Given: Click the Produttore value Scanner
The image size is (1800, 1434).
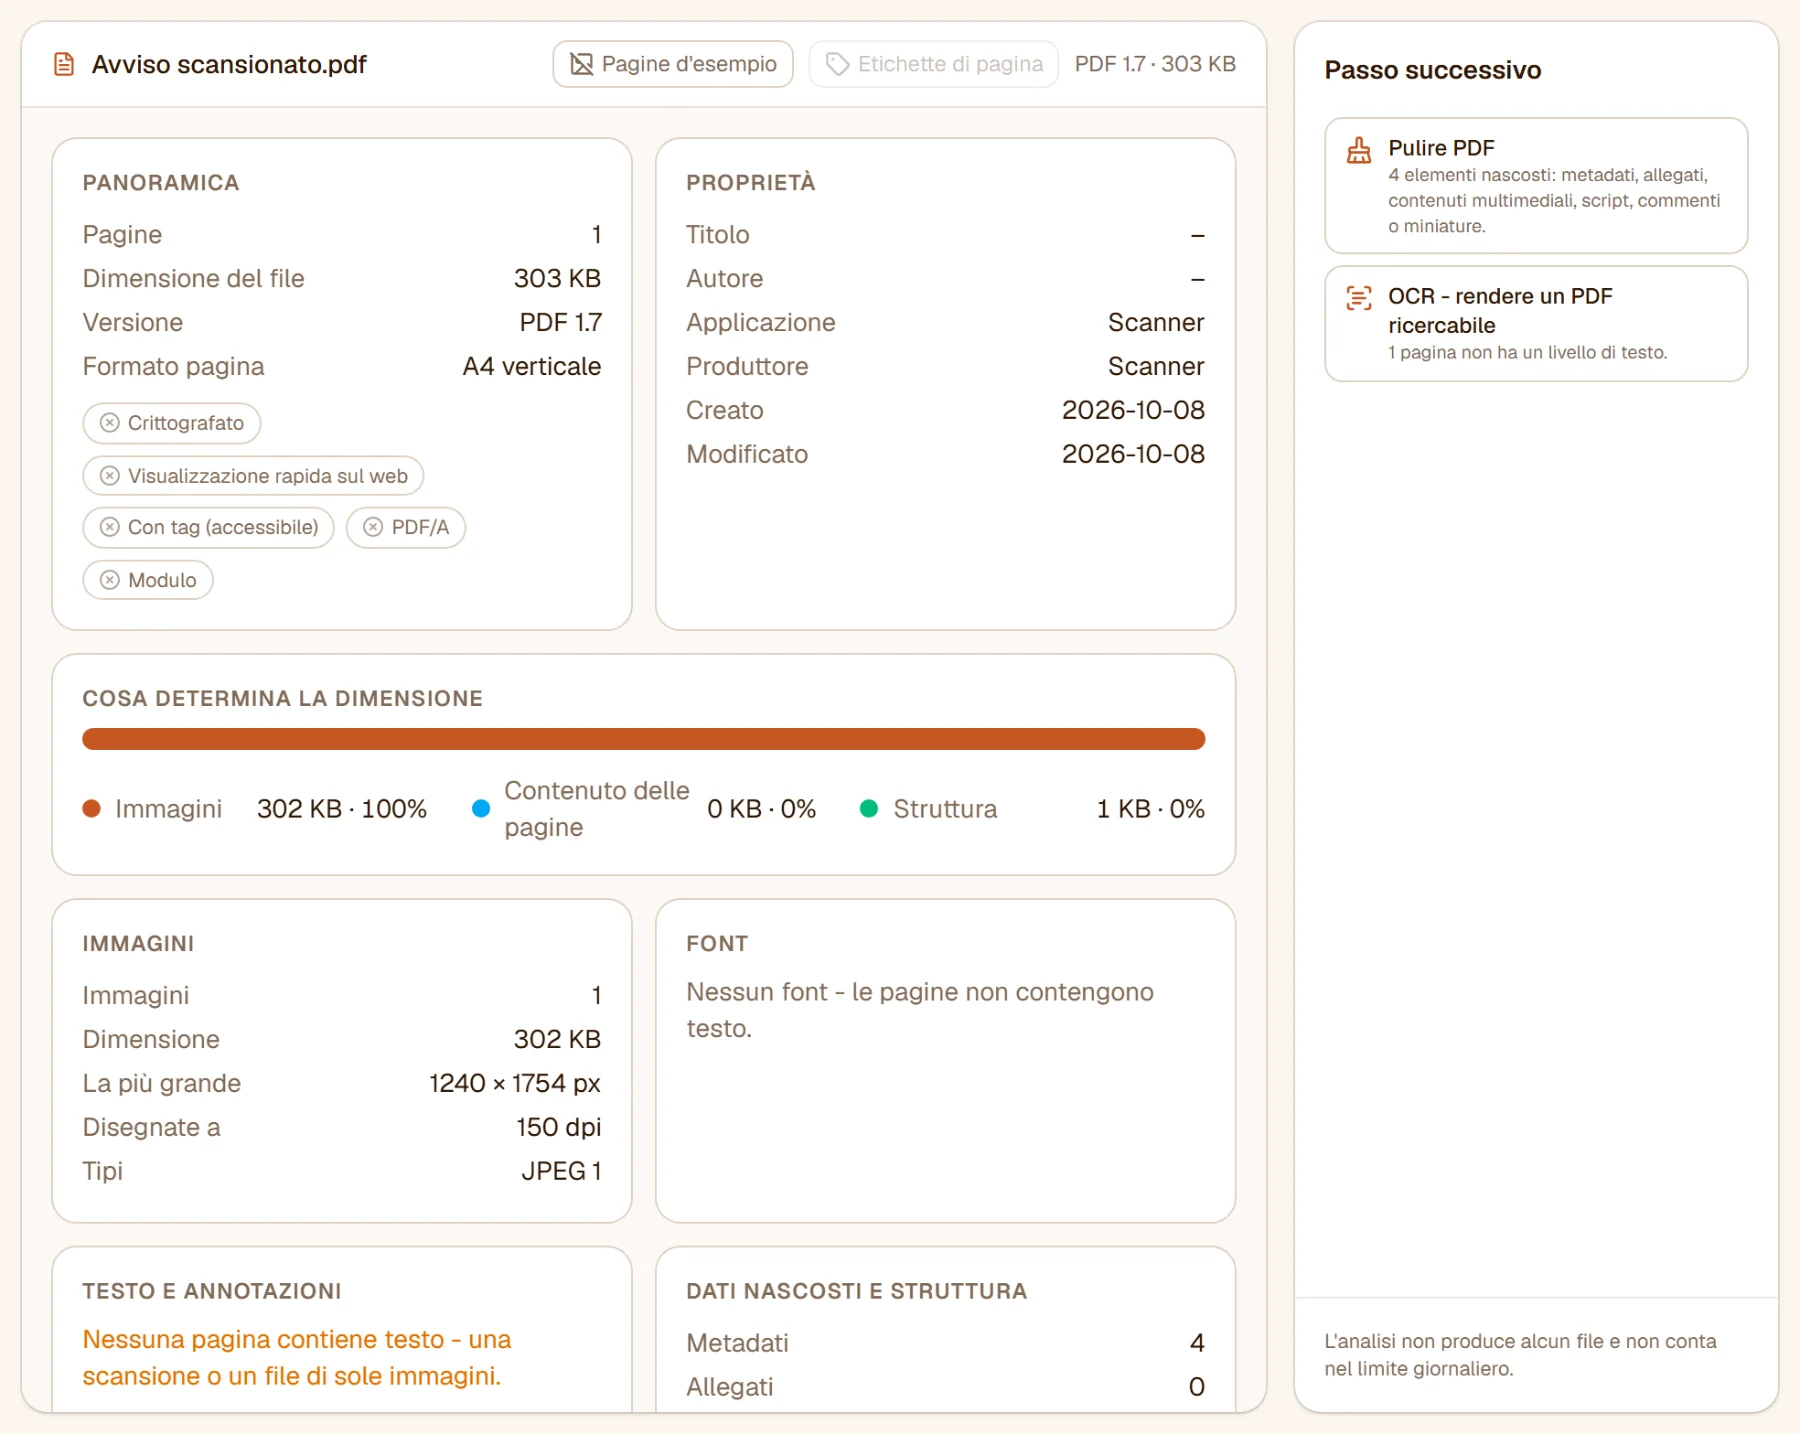Looking at the screenshot, I should pos(1156,367).
